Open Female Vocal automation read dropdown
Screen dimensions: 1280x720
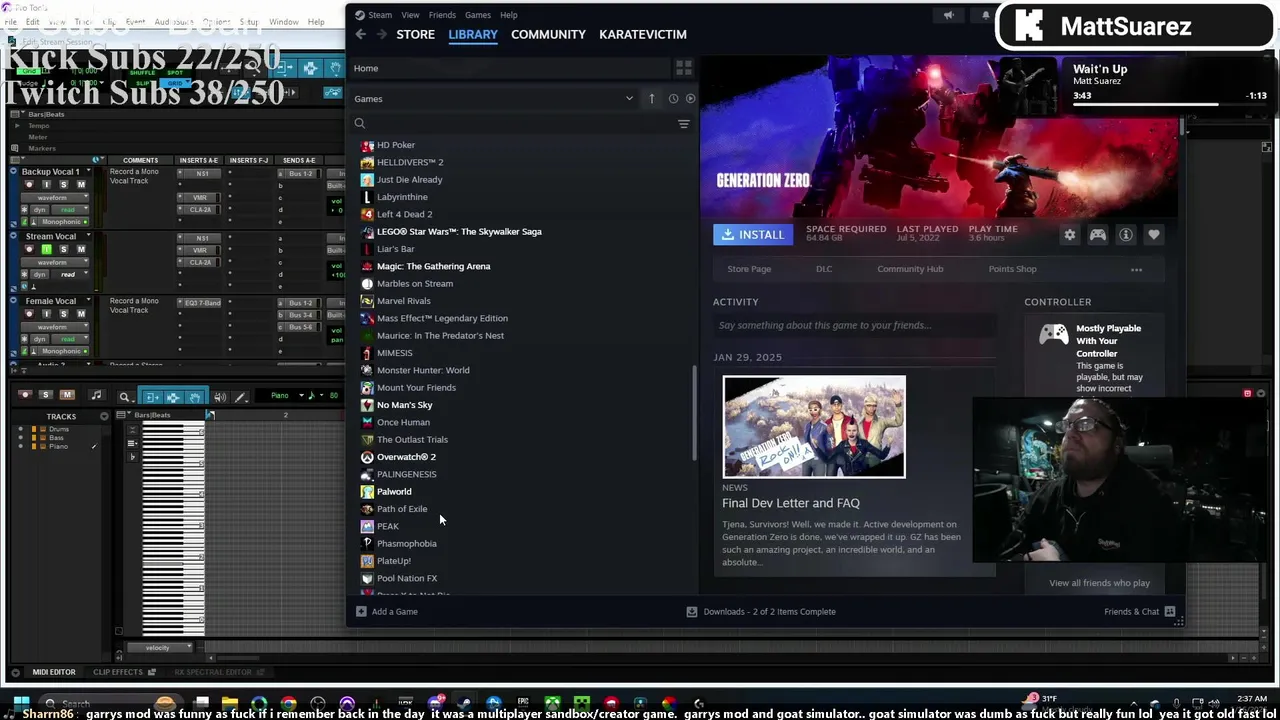tap(68, 338)
